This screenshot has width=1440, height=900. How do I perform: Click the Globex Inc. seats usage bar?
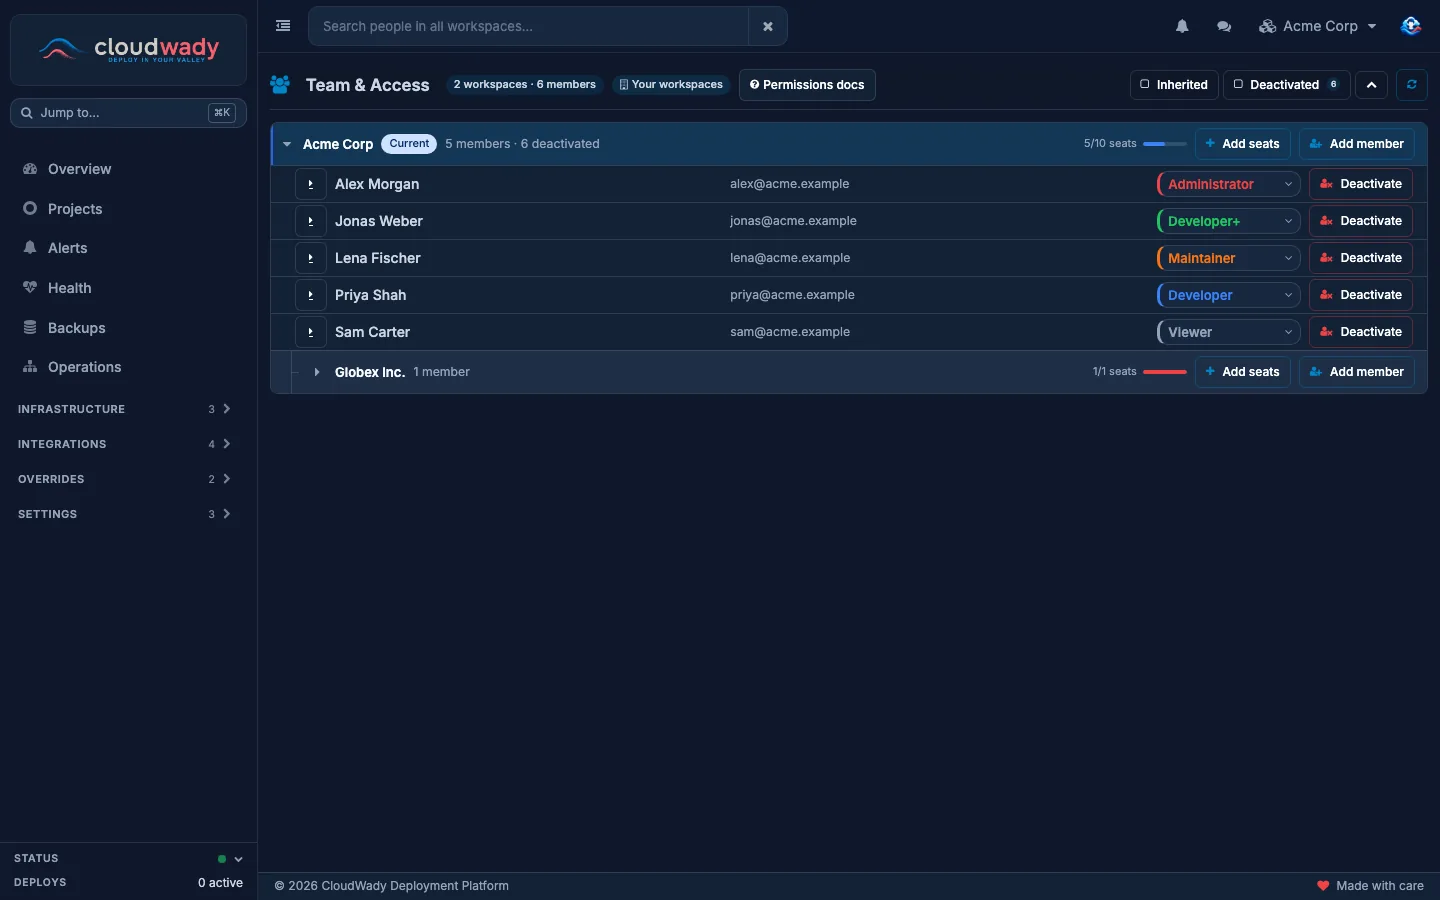(1165, 372)
